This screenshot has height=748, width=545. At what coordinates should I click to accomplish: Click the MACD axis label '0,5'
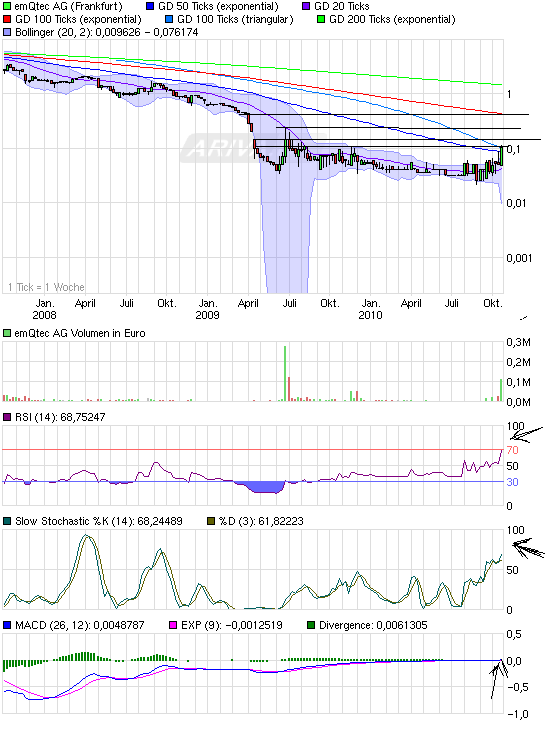pos(514,634)
